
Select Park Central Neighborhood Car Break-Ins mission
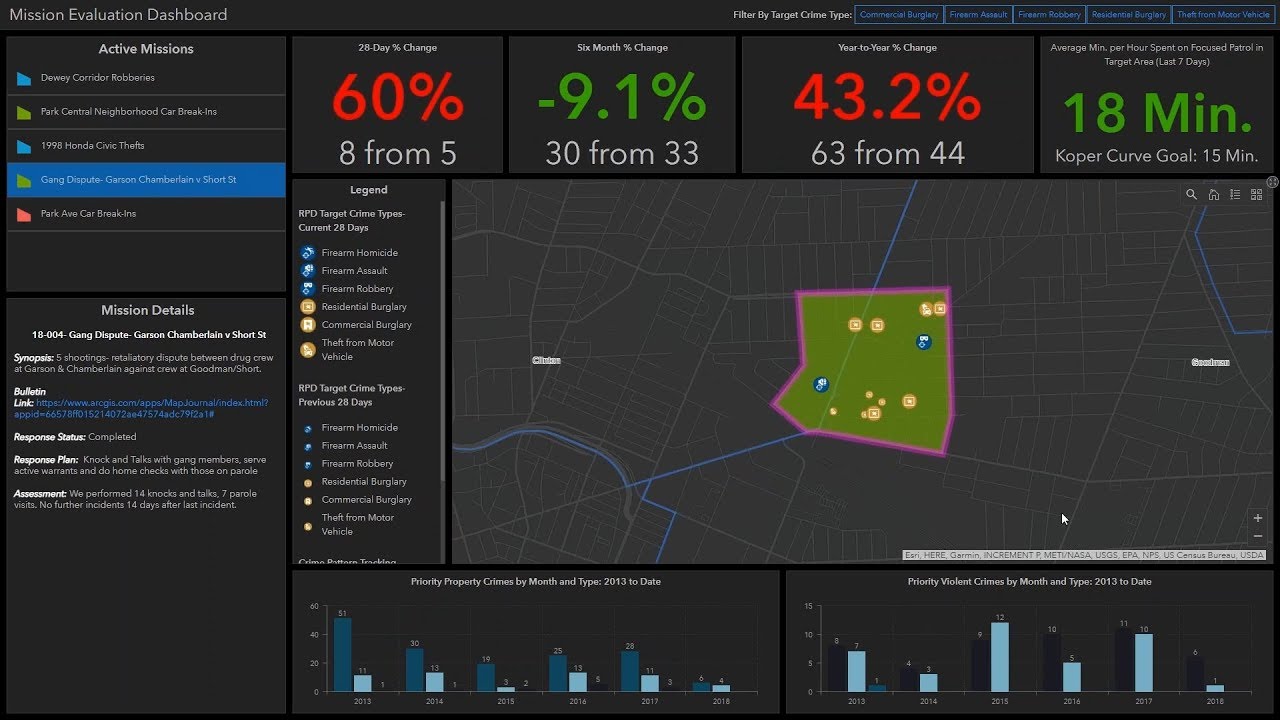tap(146, 112)
